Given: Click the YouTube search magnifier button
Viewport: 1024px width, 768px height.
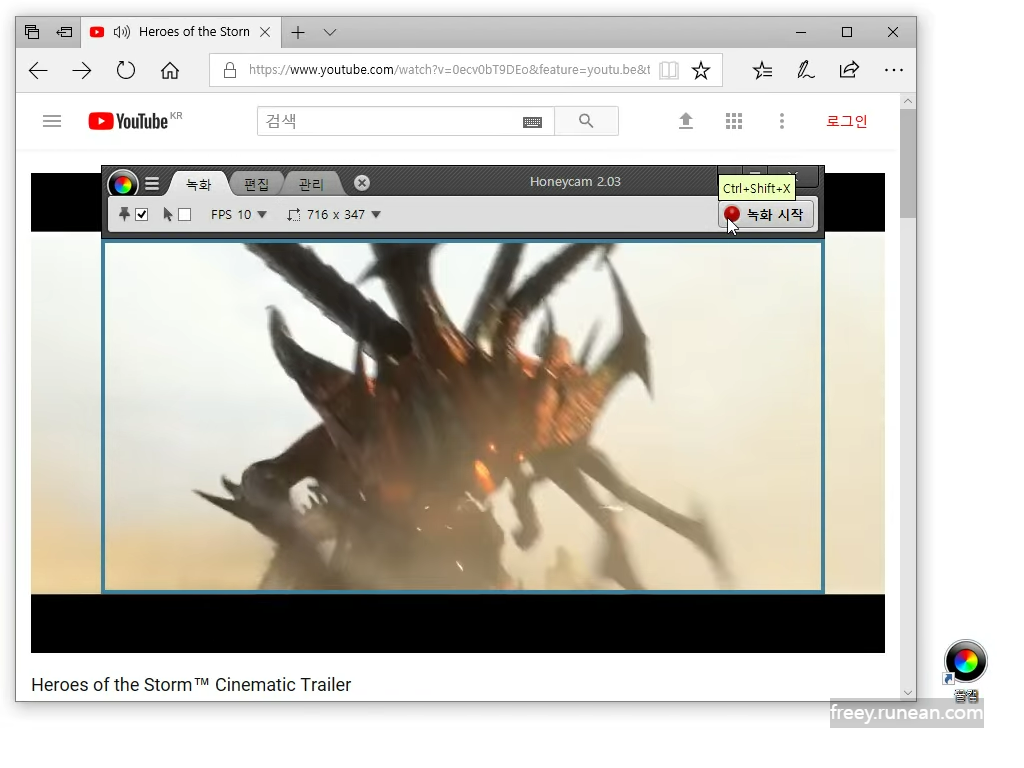Looking at the screenshot, I should tap(586, 121).
